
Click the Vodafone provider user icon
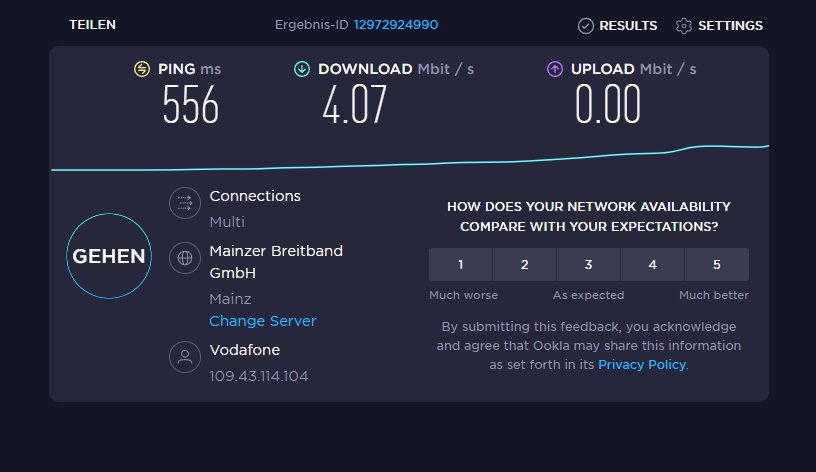click(x=185, y=357)
